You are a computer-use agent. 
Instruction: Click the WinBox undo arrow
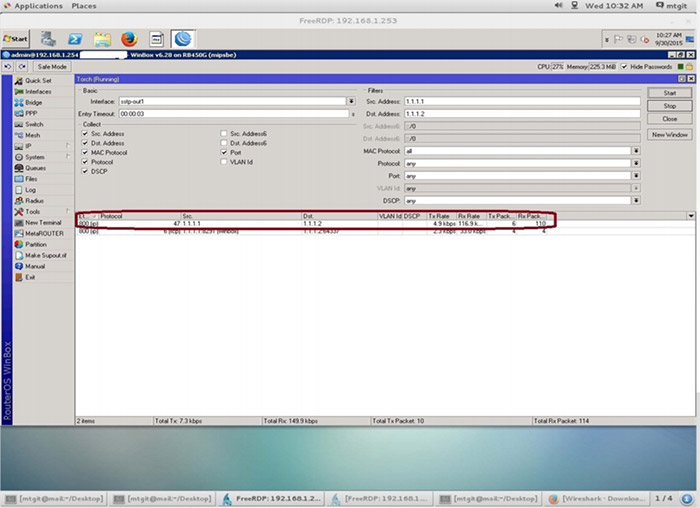tap(8, 67)
